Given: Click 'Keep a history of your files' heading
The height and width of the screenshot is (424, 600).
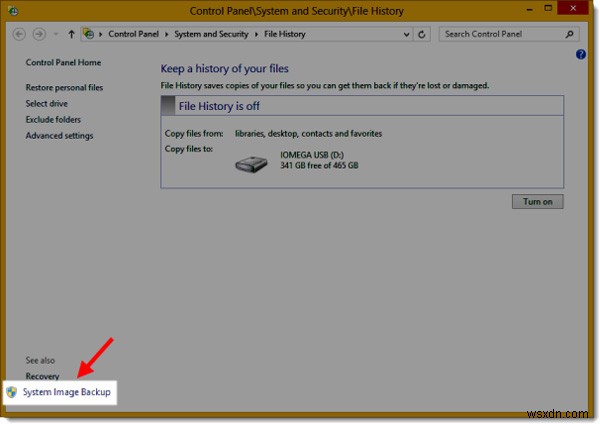Looking at the screenshot, I should [x=225, y=68].
